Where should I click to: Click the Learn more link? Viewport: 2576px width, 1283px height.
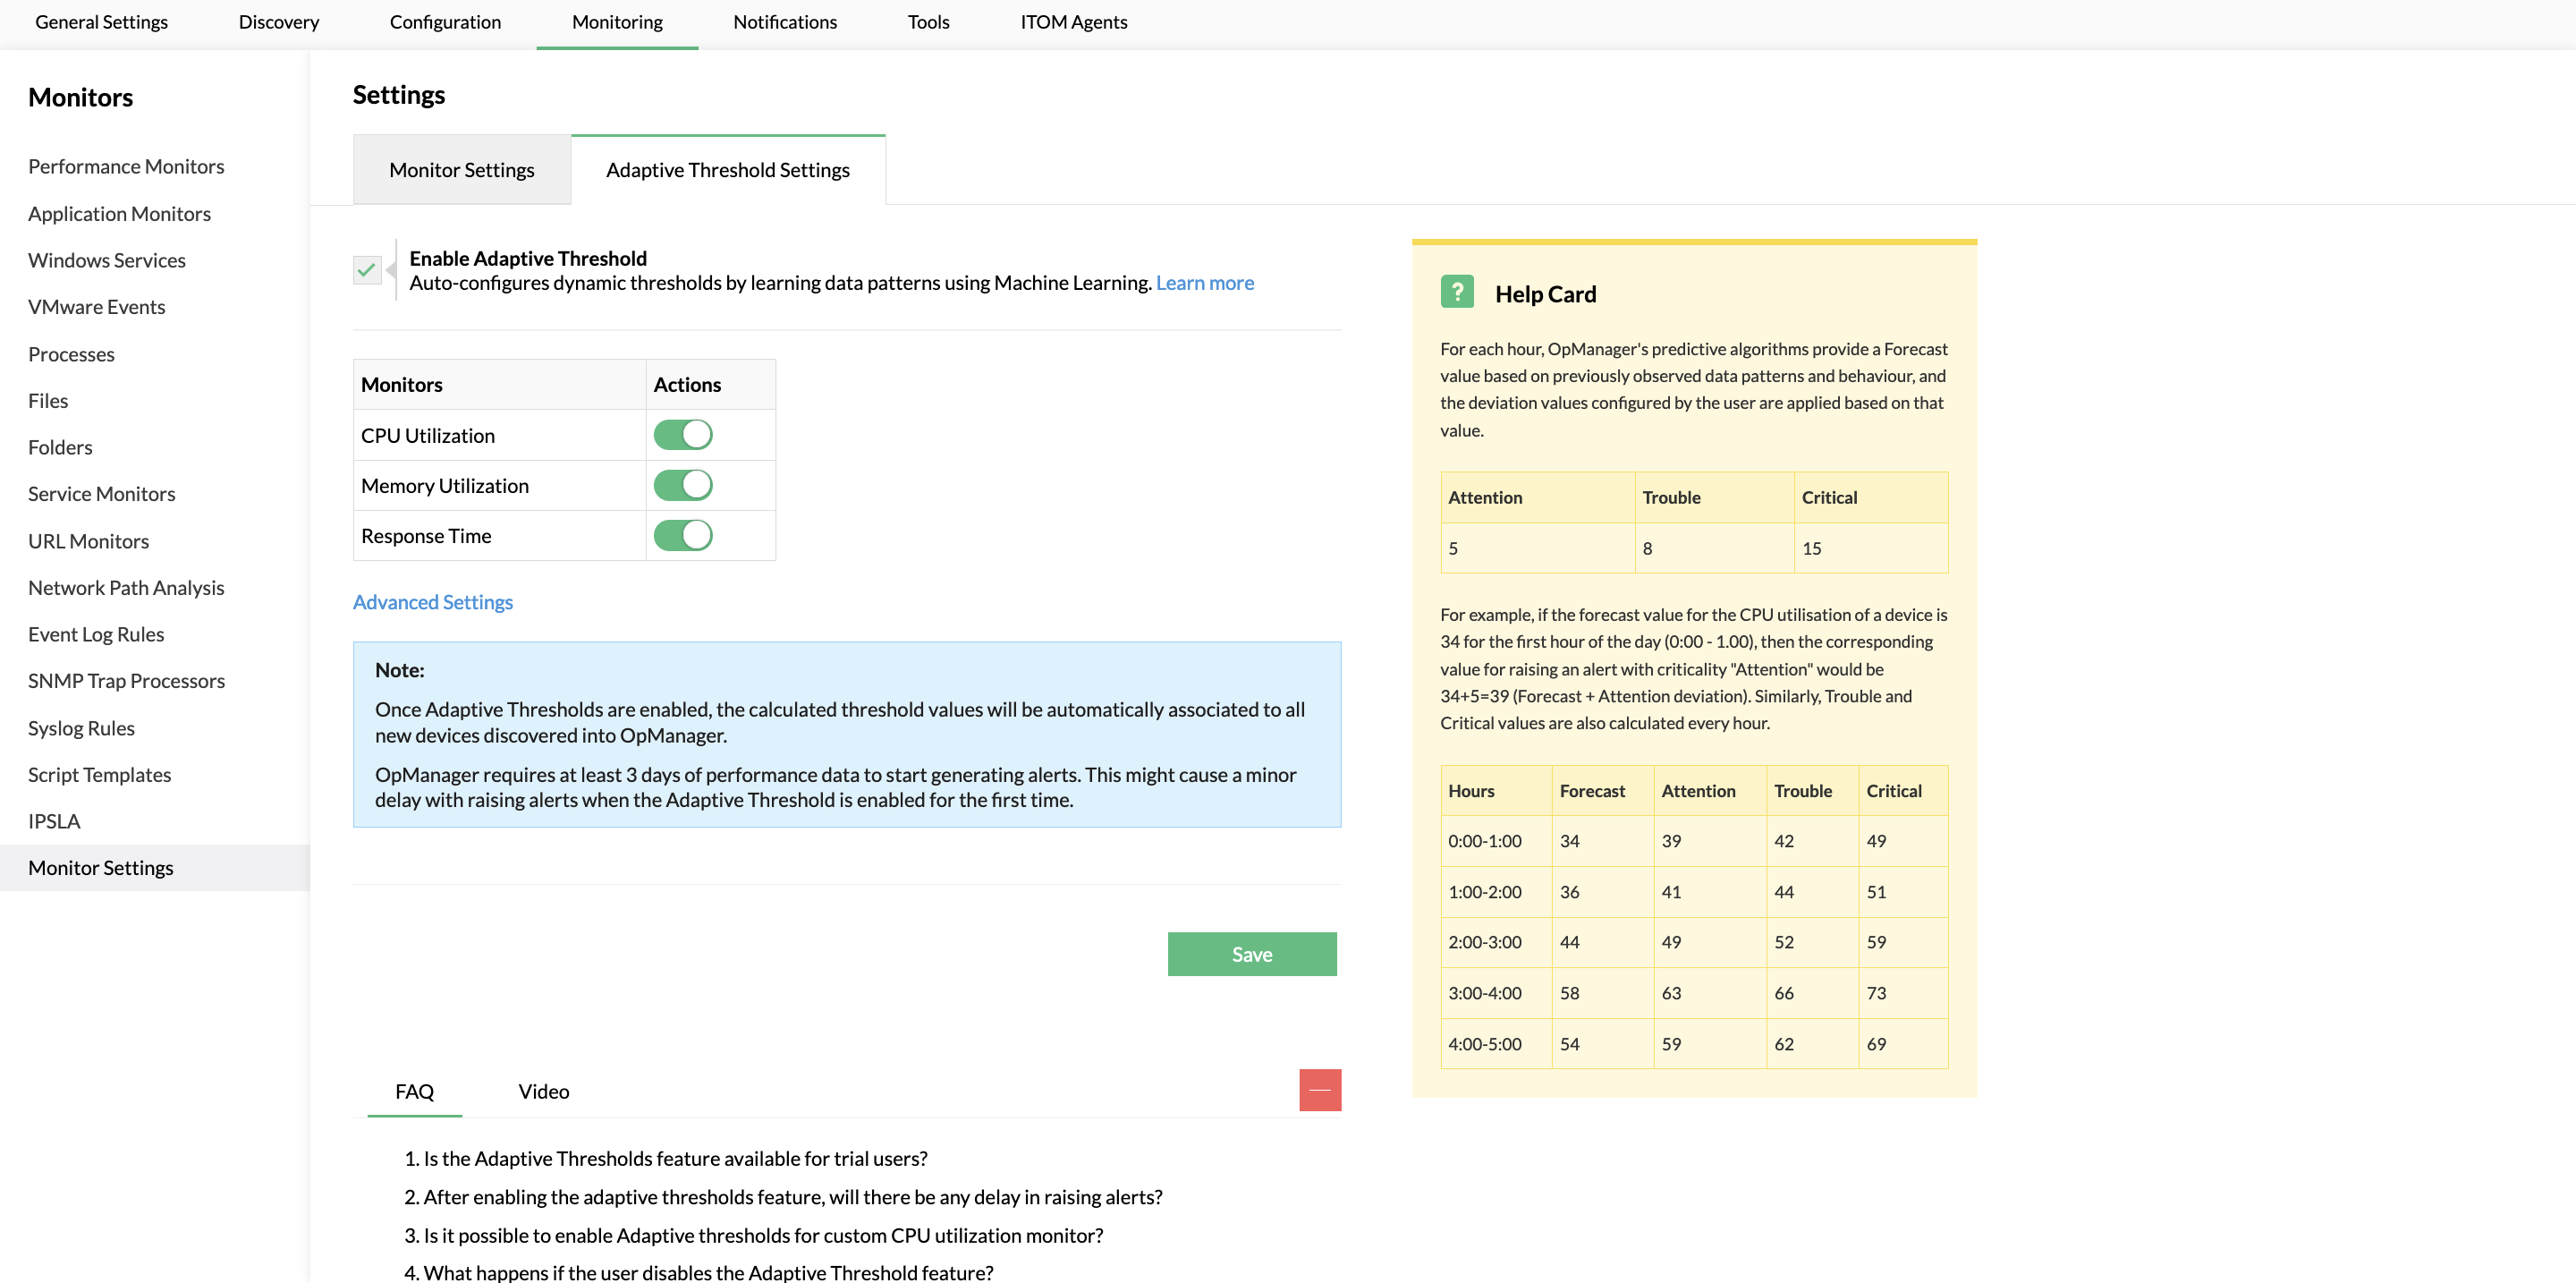1204,282
